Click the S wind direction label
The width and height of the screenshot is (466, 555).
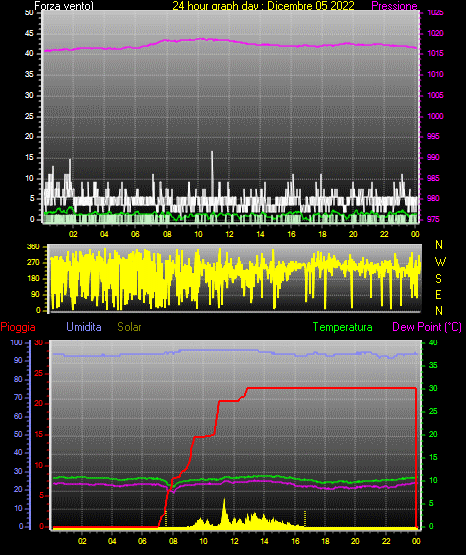click(x=438, y=279)
